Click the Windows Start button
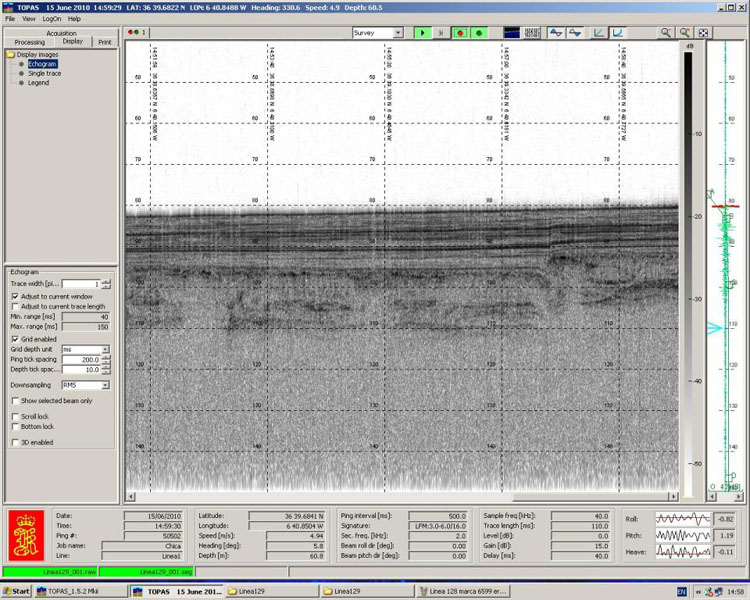The width and height of the screenshot is (750, 600). 16,592
